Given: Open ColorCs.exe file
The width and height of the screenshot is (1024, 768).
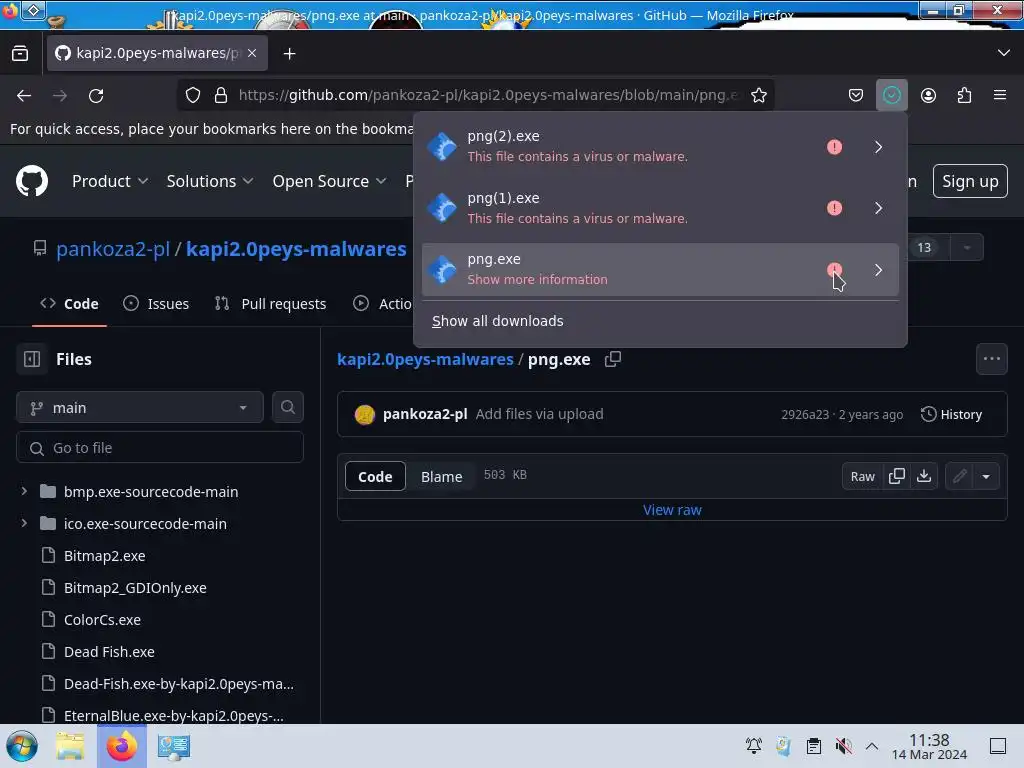Looking at the screenshot, I should (103, 620).
